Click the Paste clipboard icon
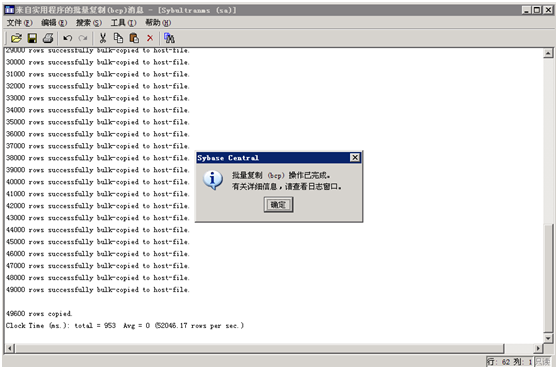The image size is (558, 369). (134, 38)
